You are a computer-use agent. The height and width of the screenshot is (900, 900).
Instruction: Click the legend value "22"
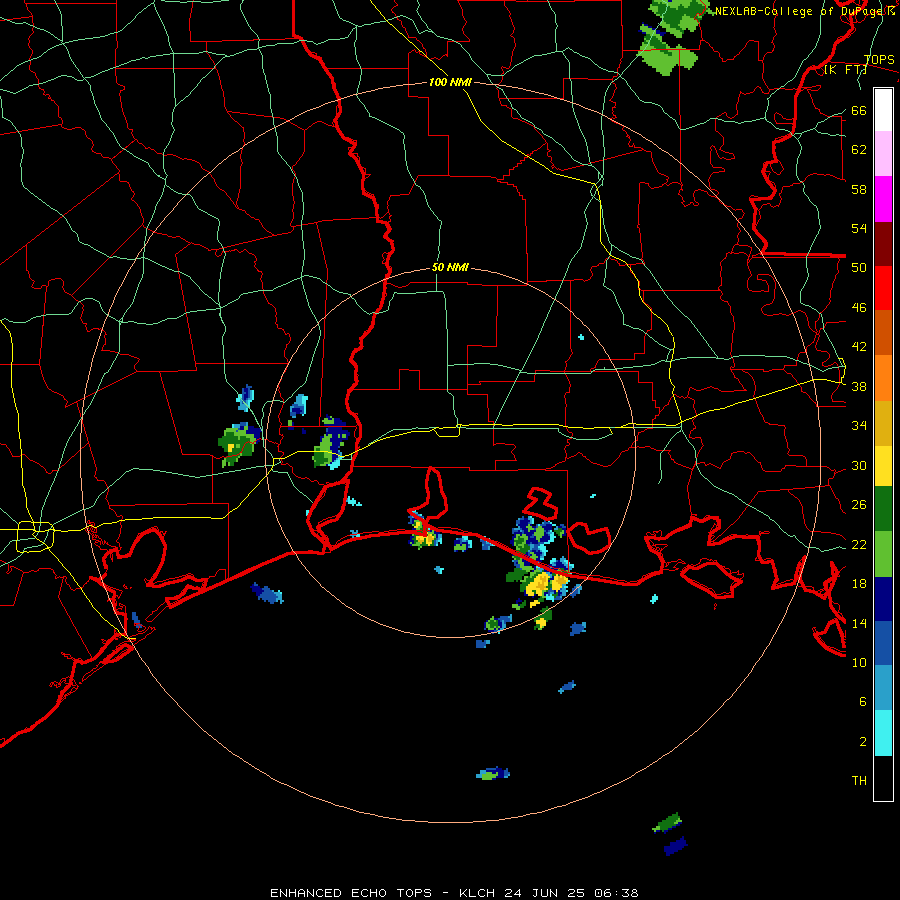859,544
